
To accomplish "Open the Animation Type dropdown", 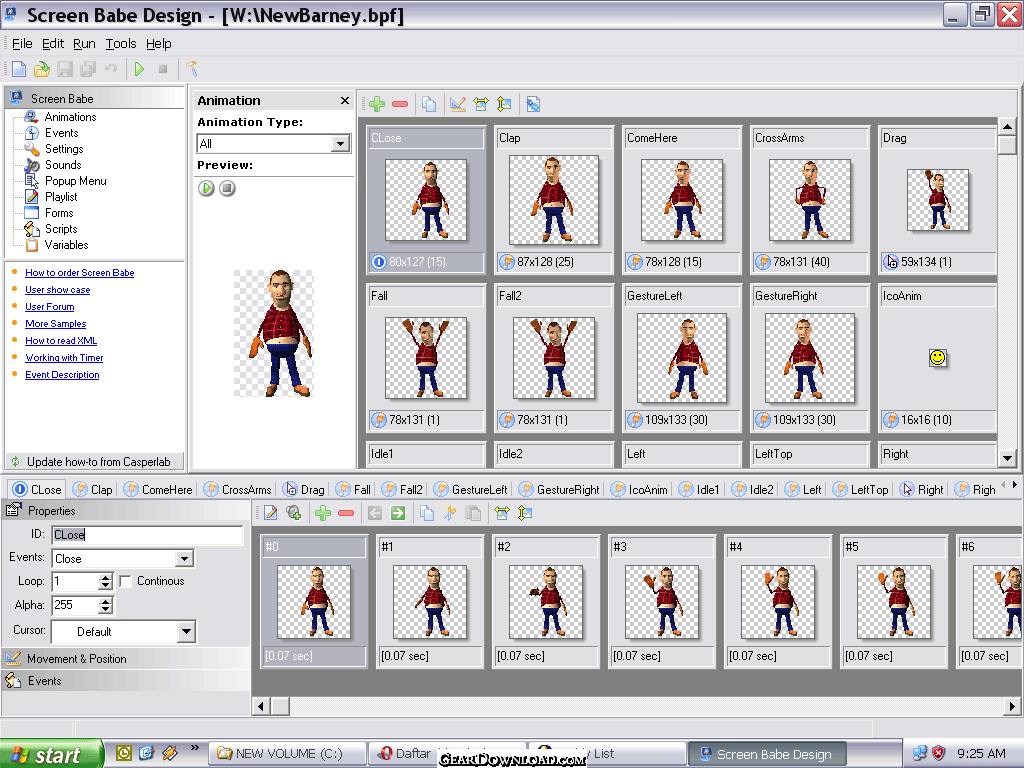I will pos(340,144).
